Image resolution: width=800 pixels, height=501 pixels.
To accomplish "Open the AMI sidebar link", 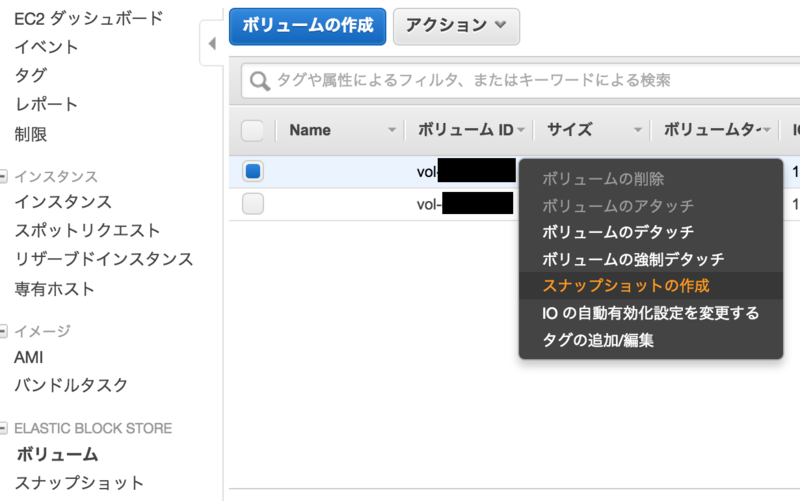I will (29, 357).
